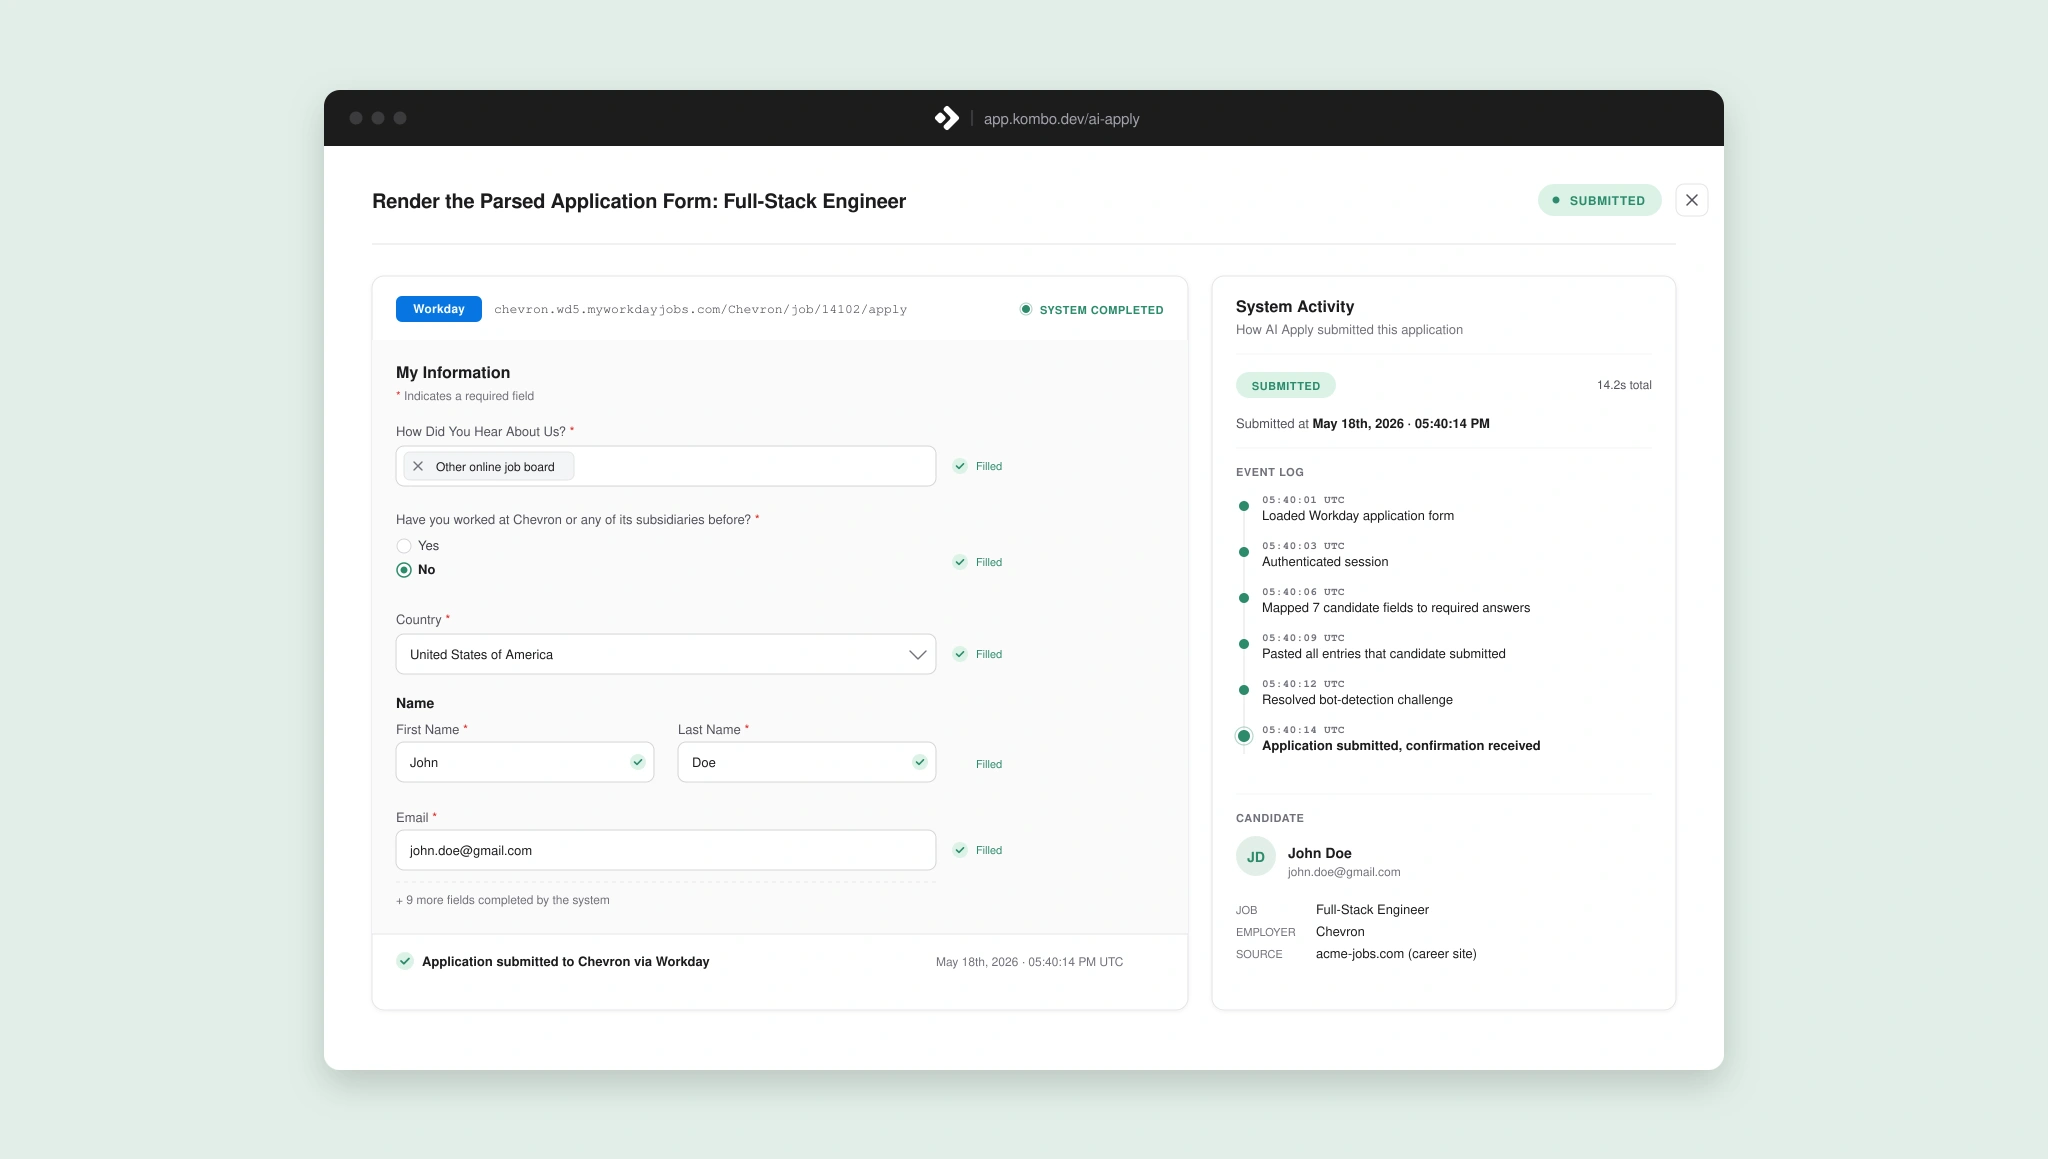Remove the 'Other online job board' chip
Image resolution: width=2048 pixels, height=1159 pixels.
point(418,466)
